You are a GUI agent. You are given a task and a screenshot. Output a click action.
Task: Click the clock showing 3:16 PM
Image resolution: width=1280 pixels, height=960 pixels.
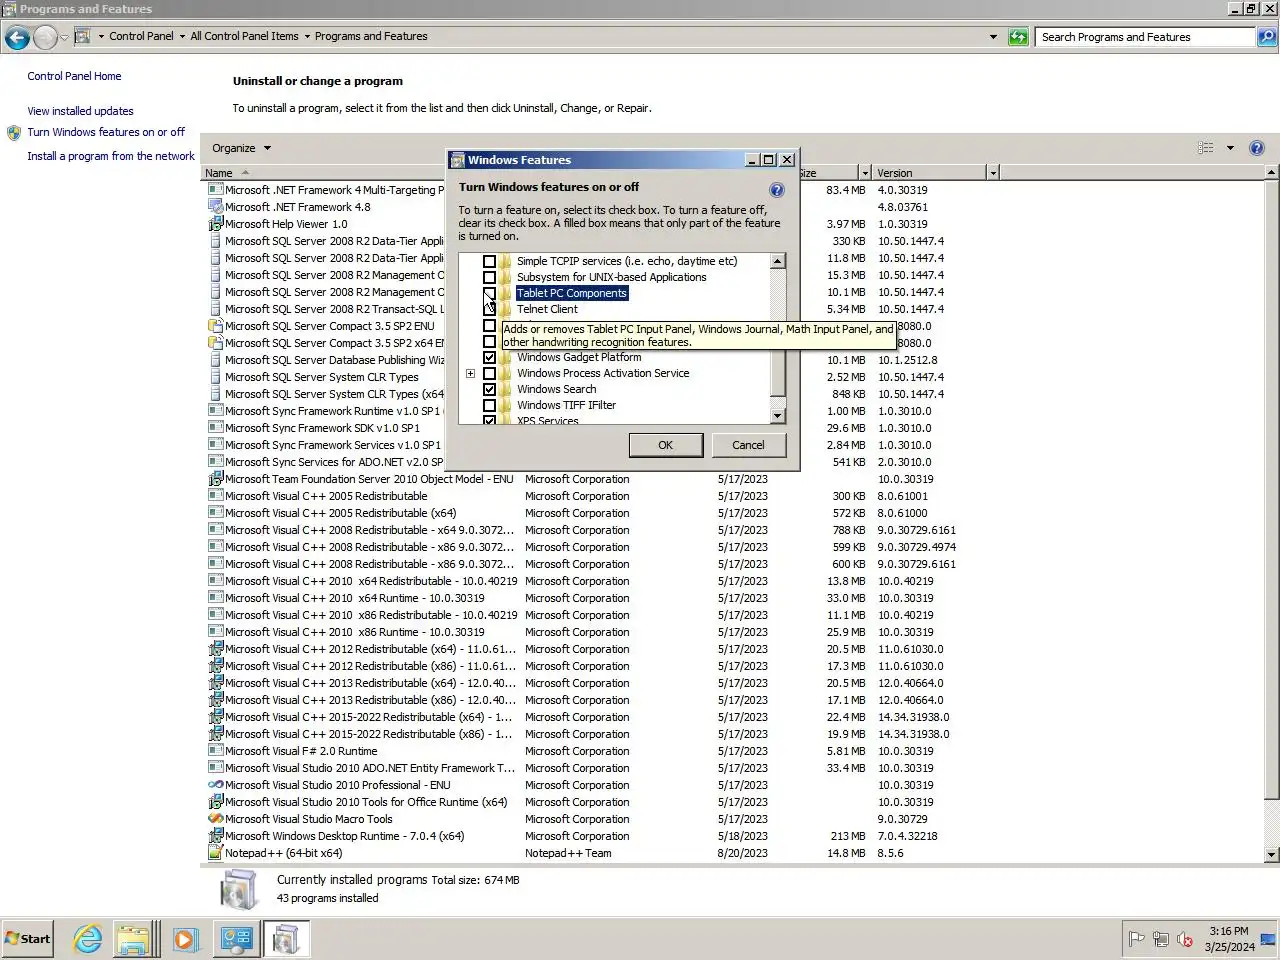1228,931
